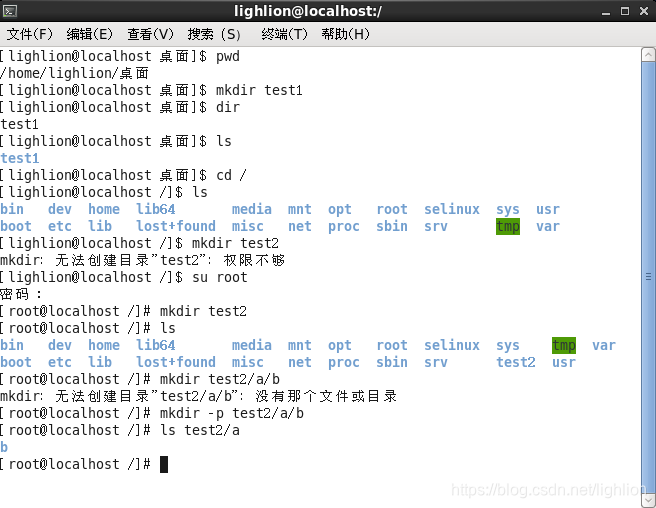This screenshot has height=508, width=656.
Task: Click the 密码： password prompt line
Action: pyautogui.click(x=21, y=294)
